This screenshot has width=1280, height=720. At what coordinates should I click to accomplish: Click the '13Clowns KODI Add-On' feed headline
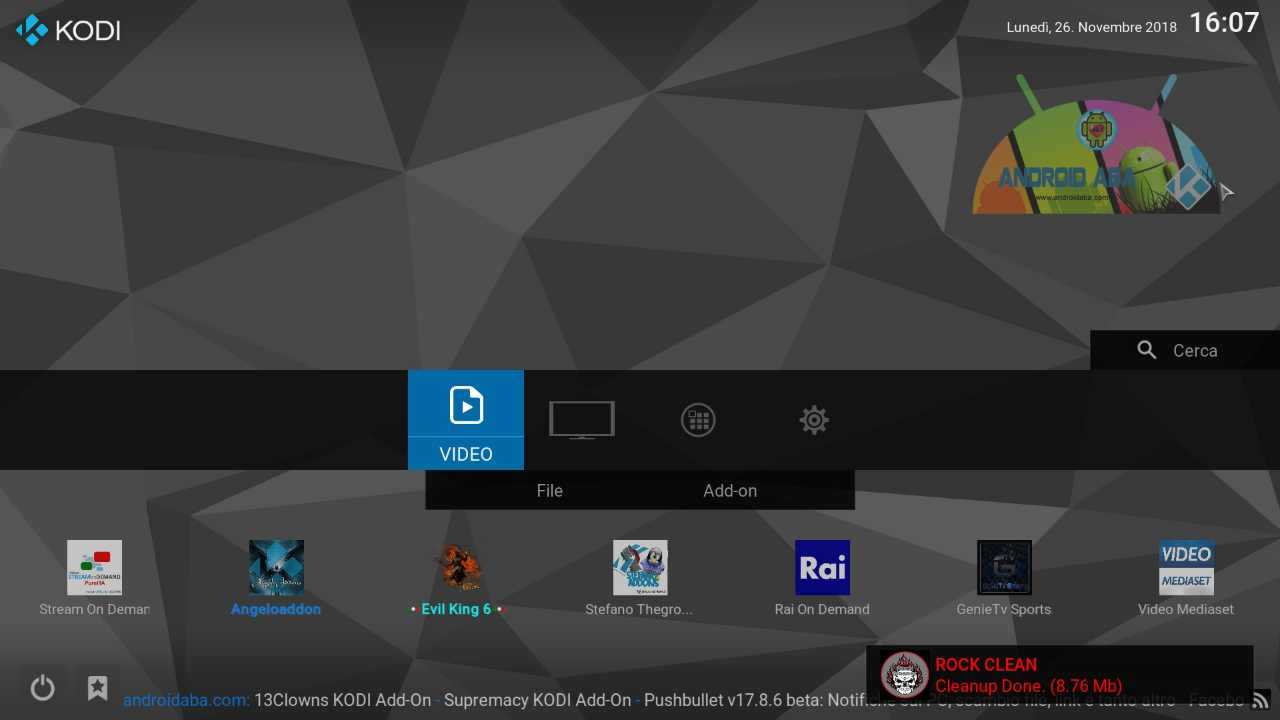point(343,700)
